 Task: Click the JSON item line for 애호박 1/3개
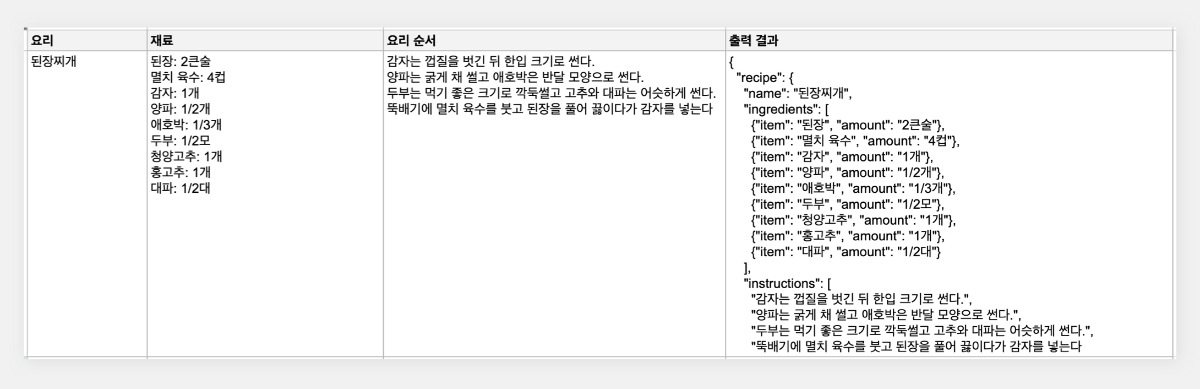[x=853, y=188]
